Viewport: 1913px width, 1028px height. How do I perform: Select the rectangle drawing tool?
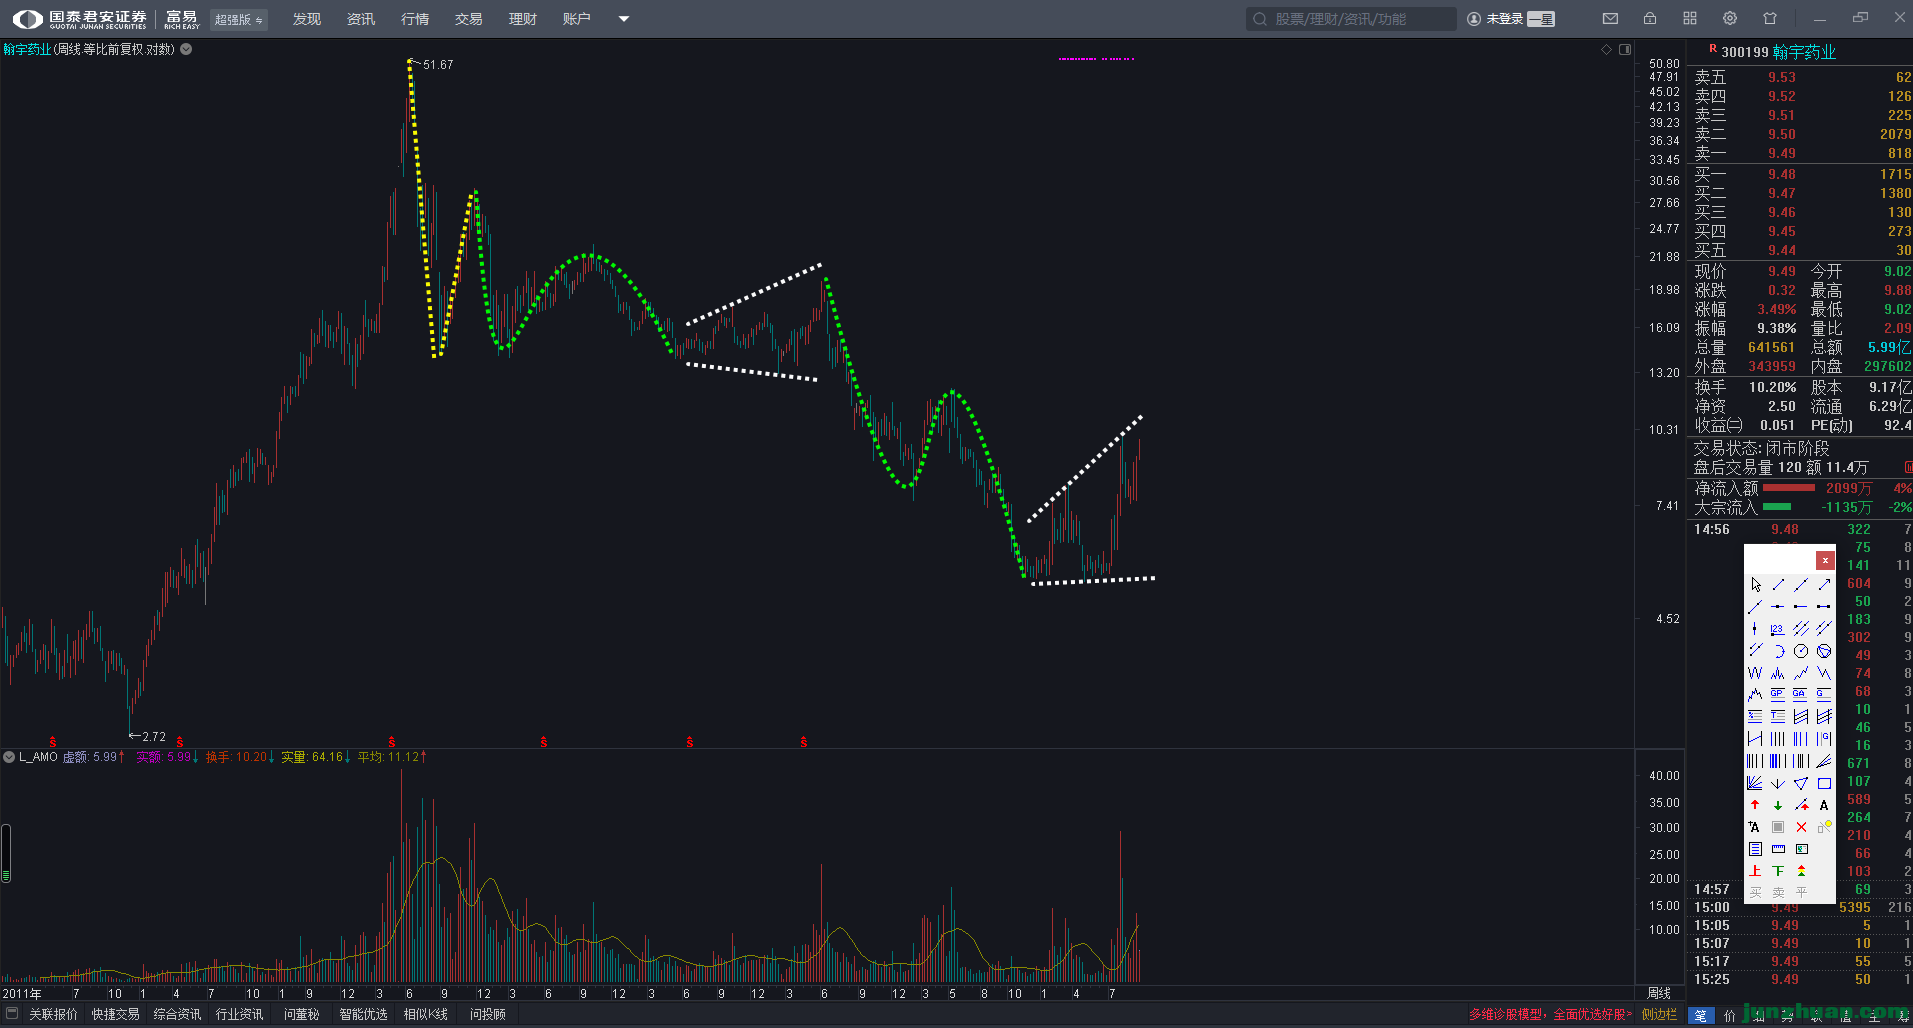(1824, 783)
